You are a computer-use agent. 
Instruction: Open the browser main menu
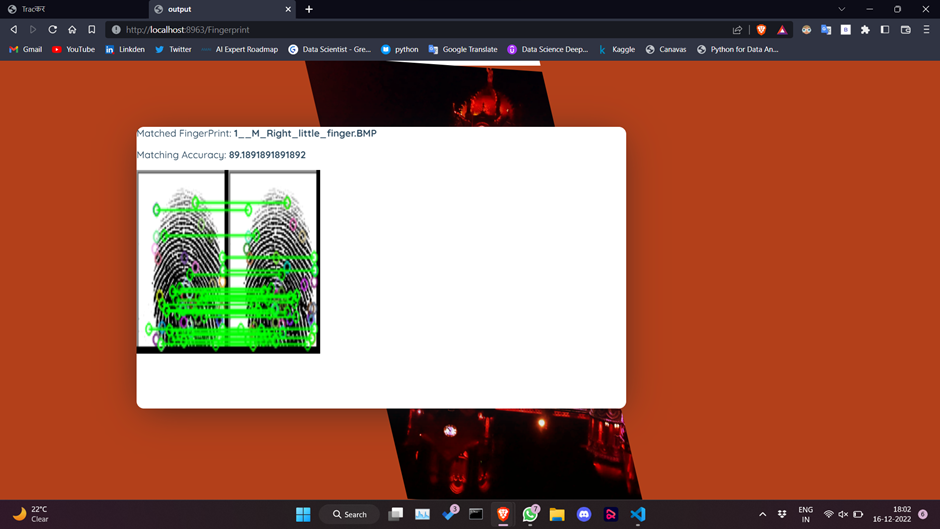(x=926, y=29)
